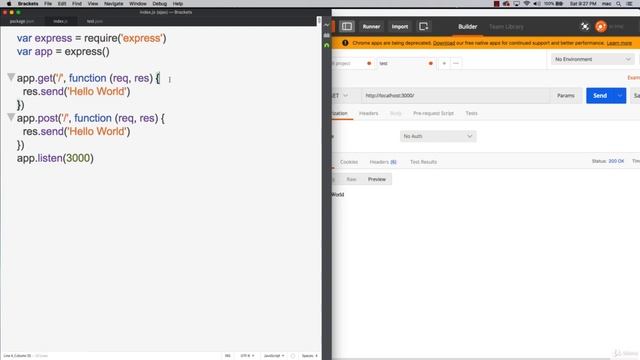Image resolution: width=640 pixels, height=360 pixels.
Task: Switch to the Team Library tab
Action: point(506,27)
